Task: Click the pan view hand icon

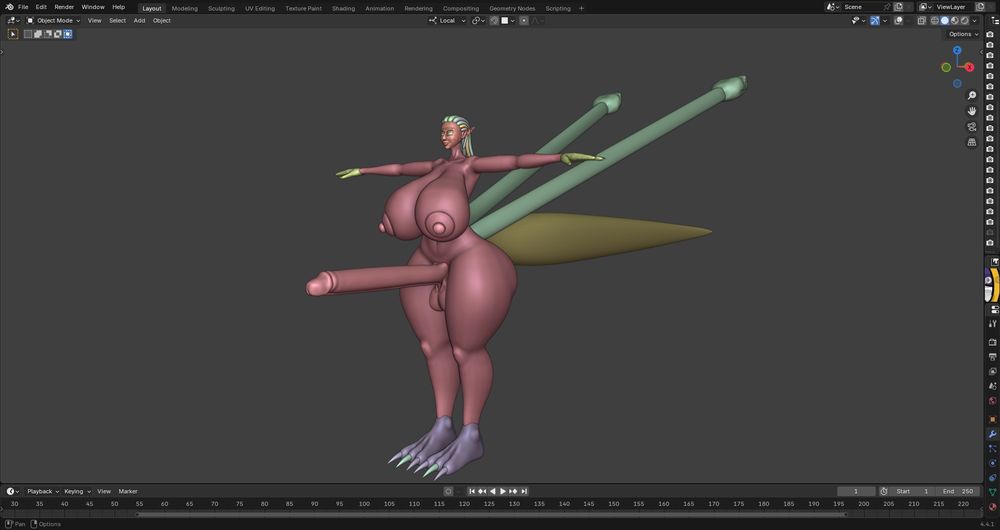Action: (x=971, y=111)
